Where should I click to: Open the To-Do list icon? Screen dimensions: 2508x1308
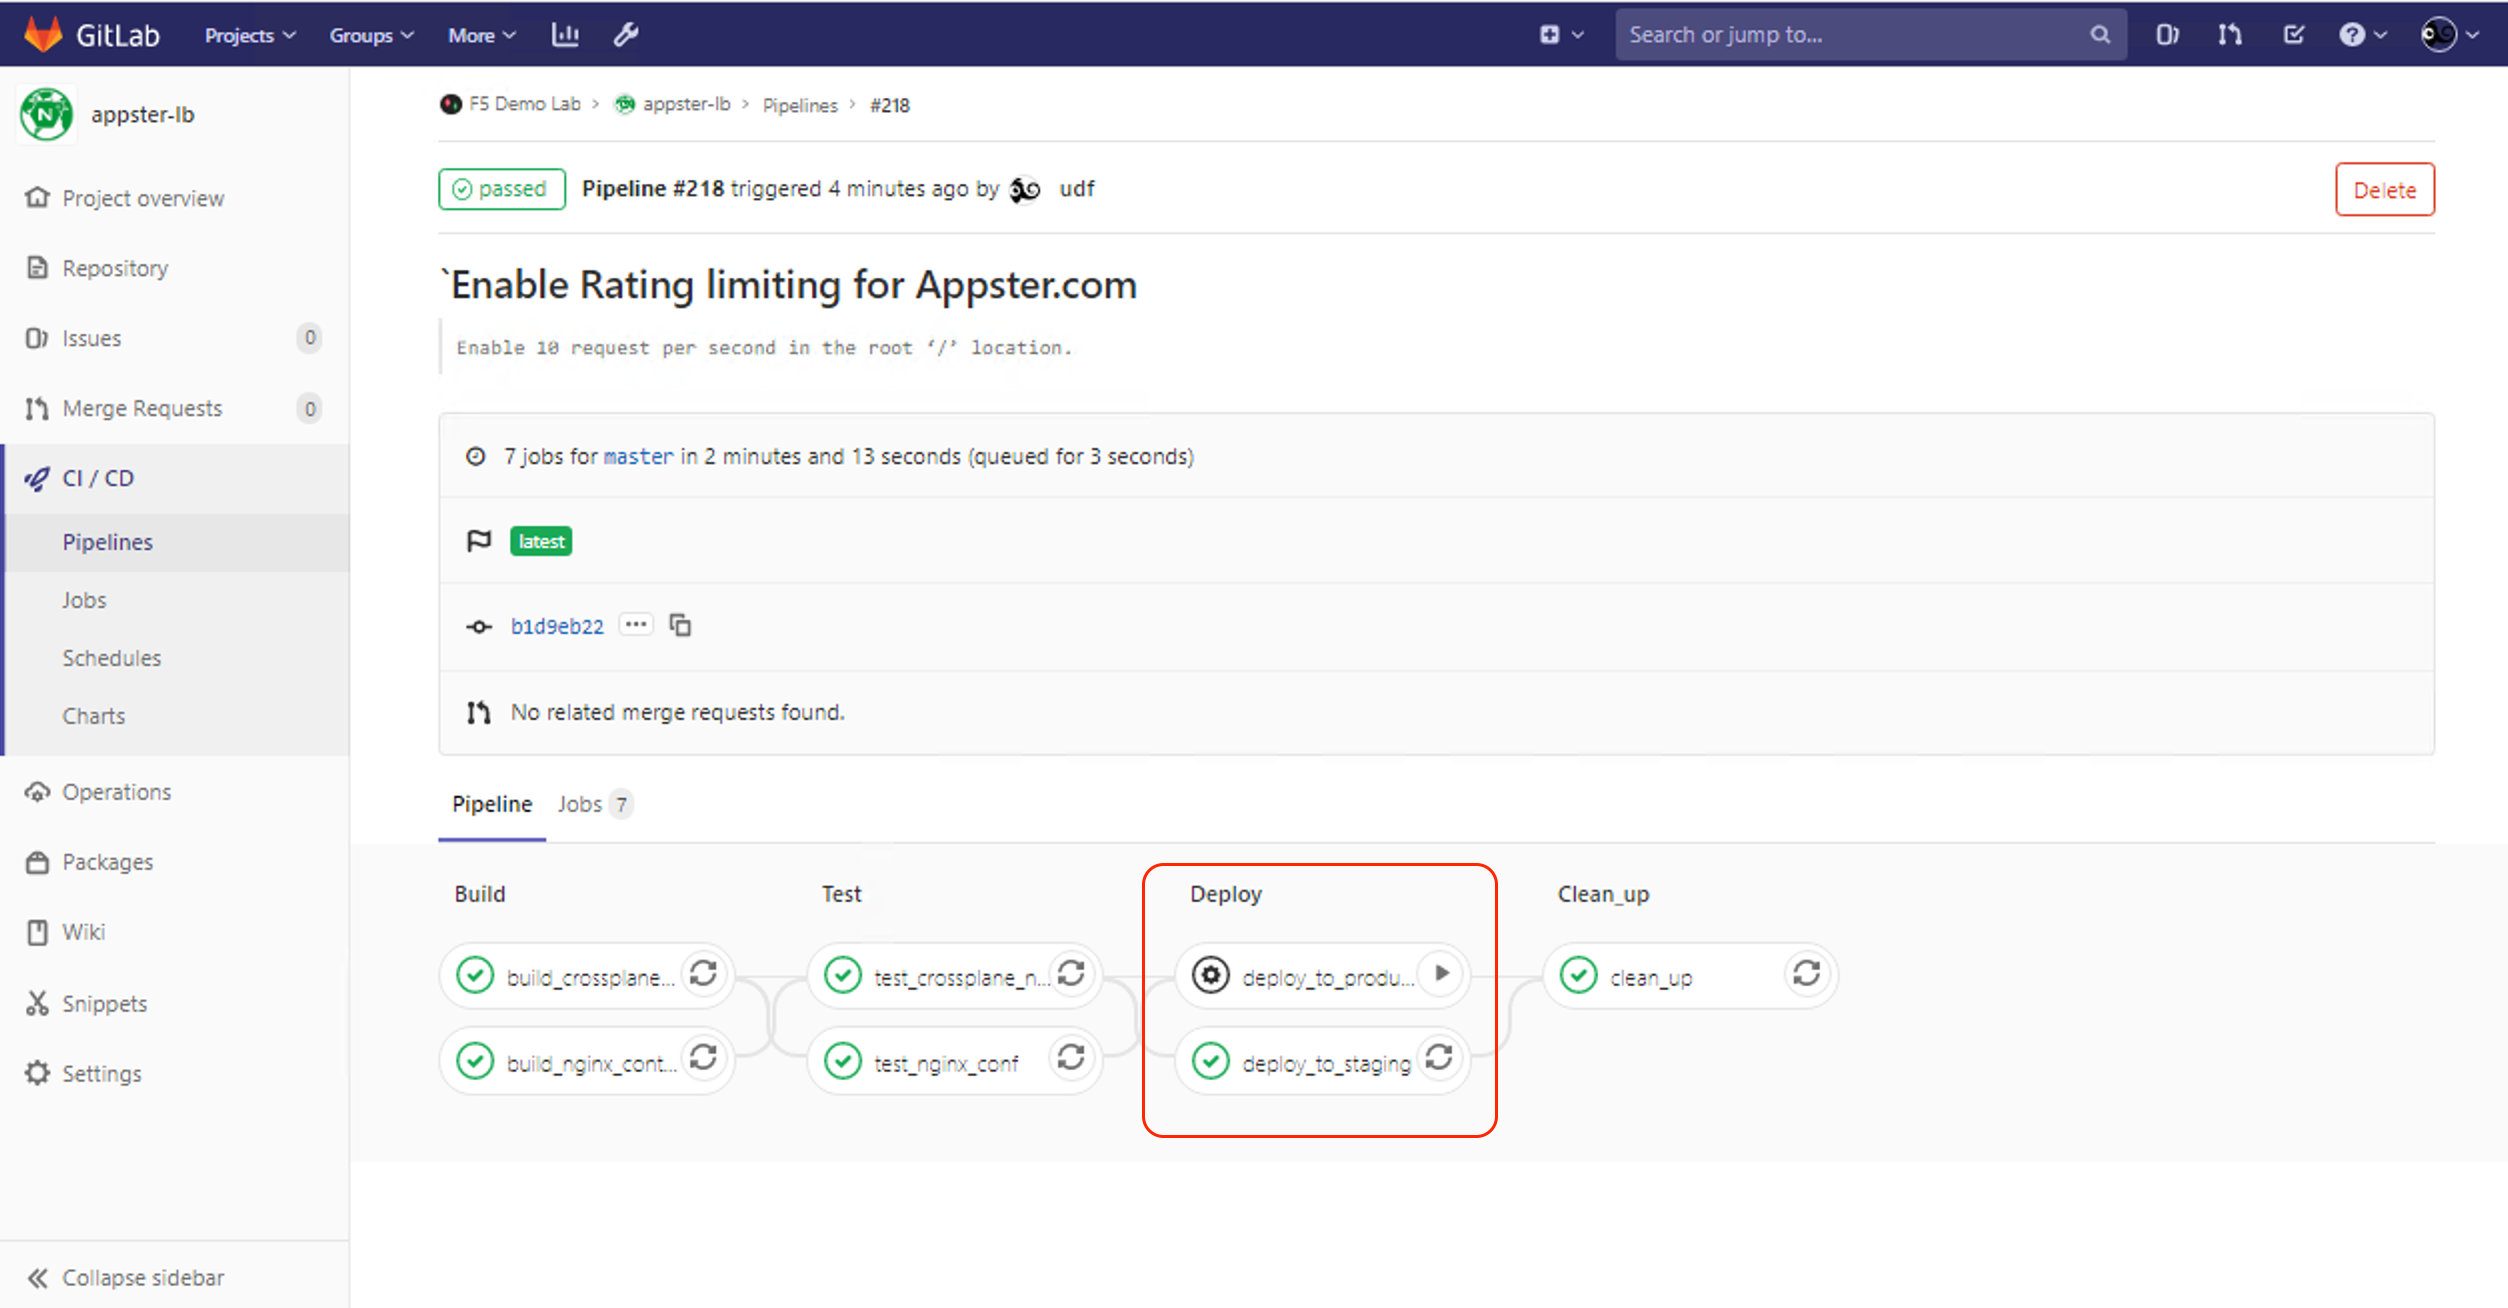click(2293, 35)
